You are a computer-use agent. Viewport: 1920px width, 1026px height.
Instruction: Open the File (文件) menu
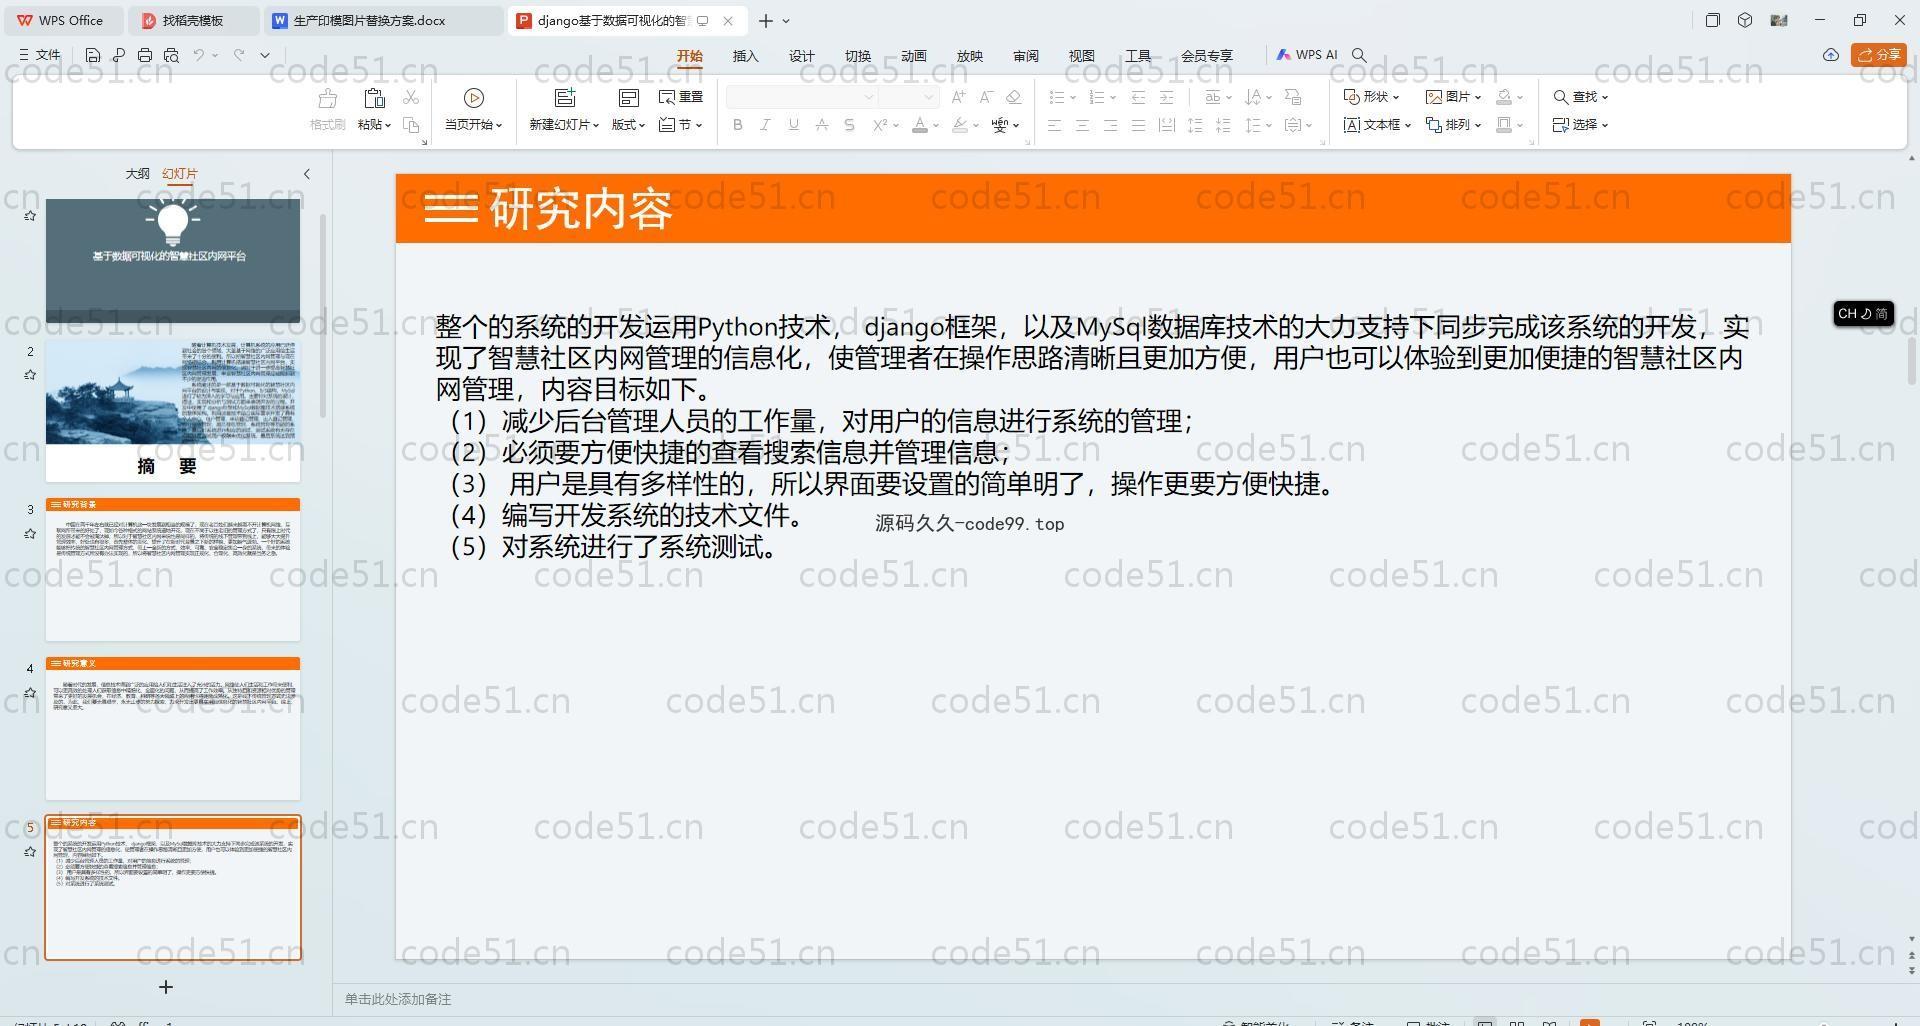pos(40,56)
